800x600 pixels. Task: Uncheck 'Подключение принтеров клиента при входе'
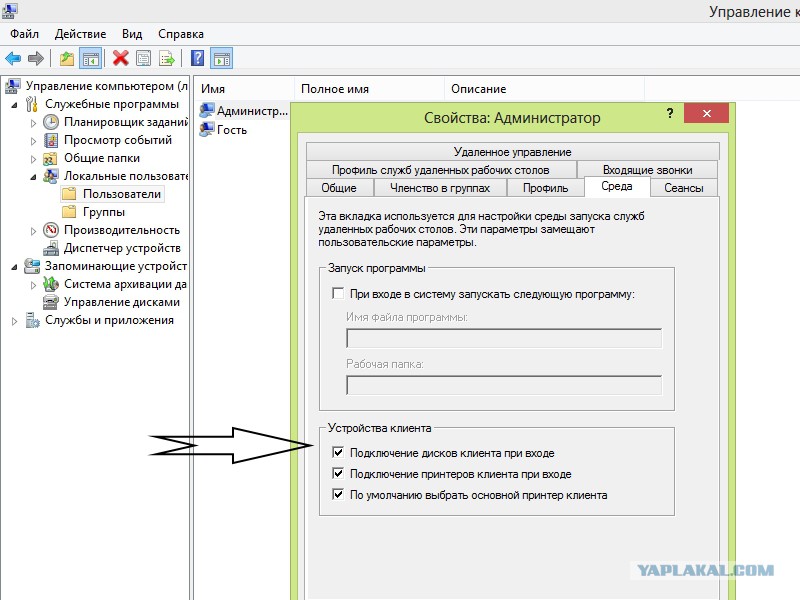click(337, 474)
